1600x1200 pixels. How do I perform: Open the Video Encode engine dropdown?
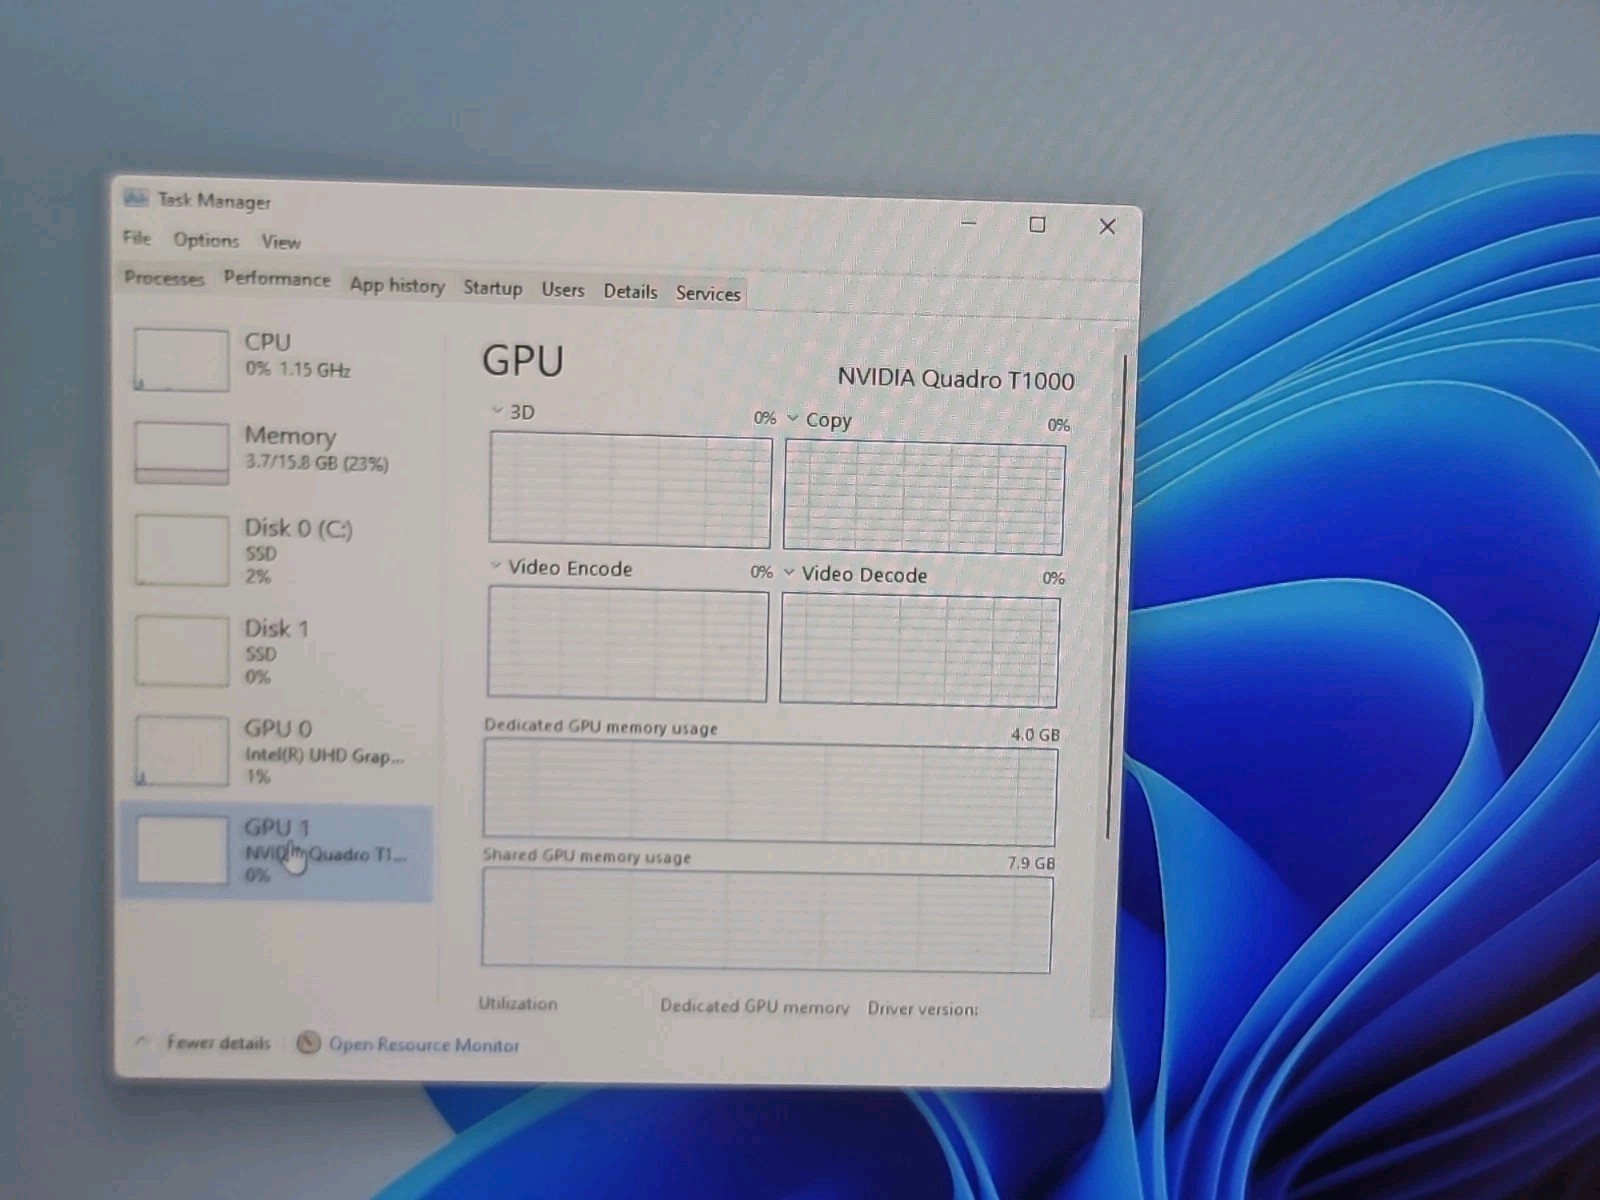coord(495,565)
